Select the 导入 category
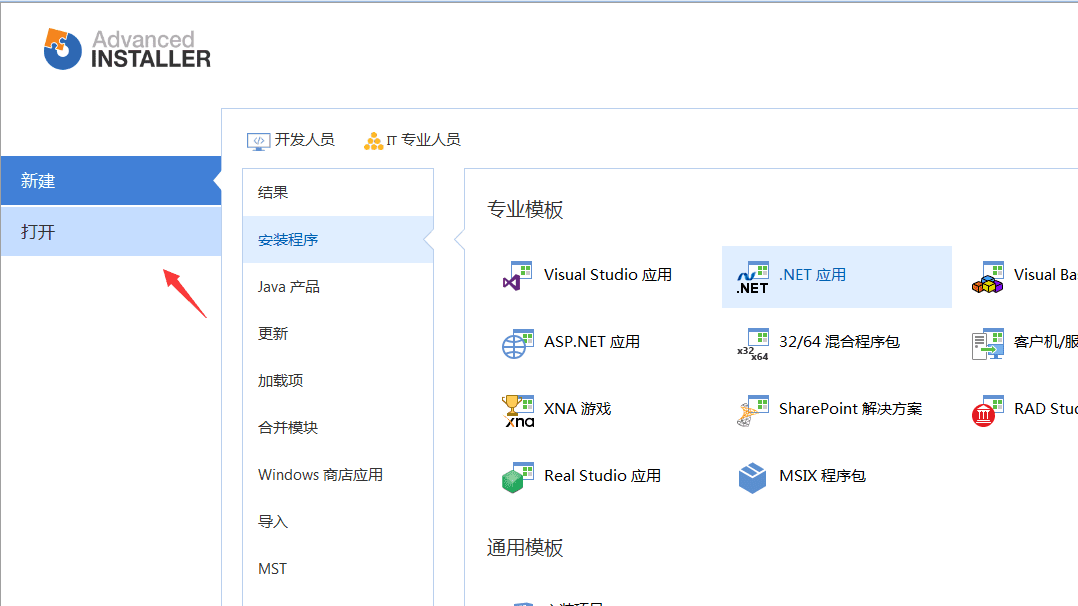1078x606 pixels. pyautogui.click(x=338, y=521)
